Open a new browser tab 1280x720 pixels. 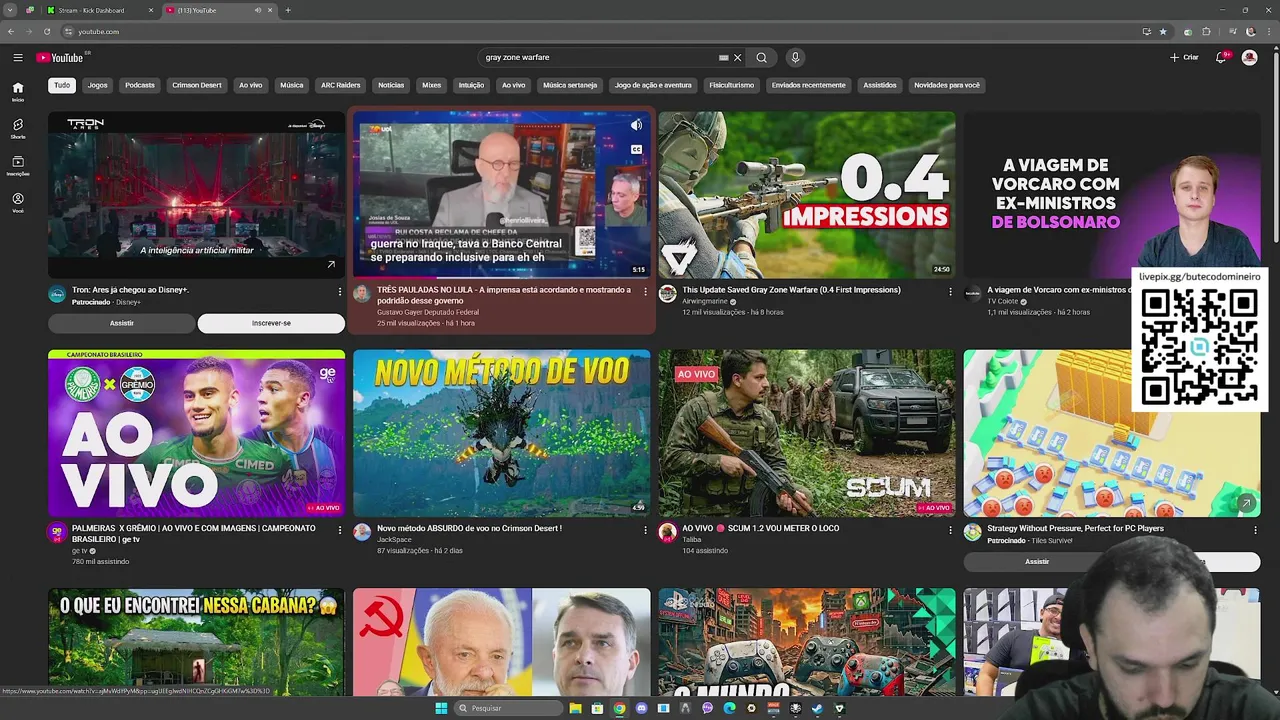coord(288,10)
